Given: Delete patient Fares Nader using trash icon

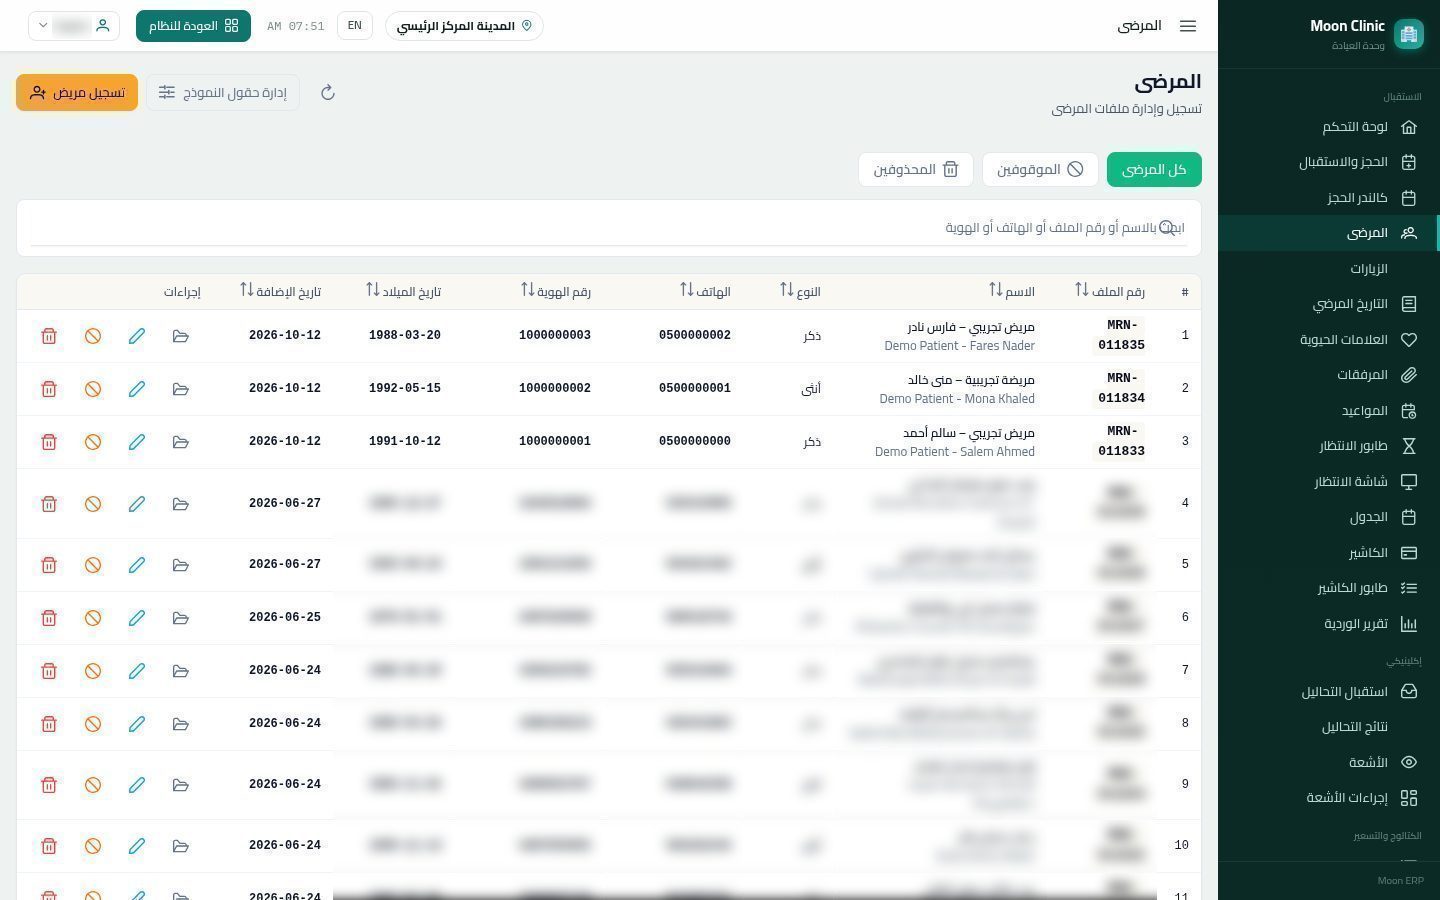Looking at the screenshot, I should (x=49, y=336).
